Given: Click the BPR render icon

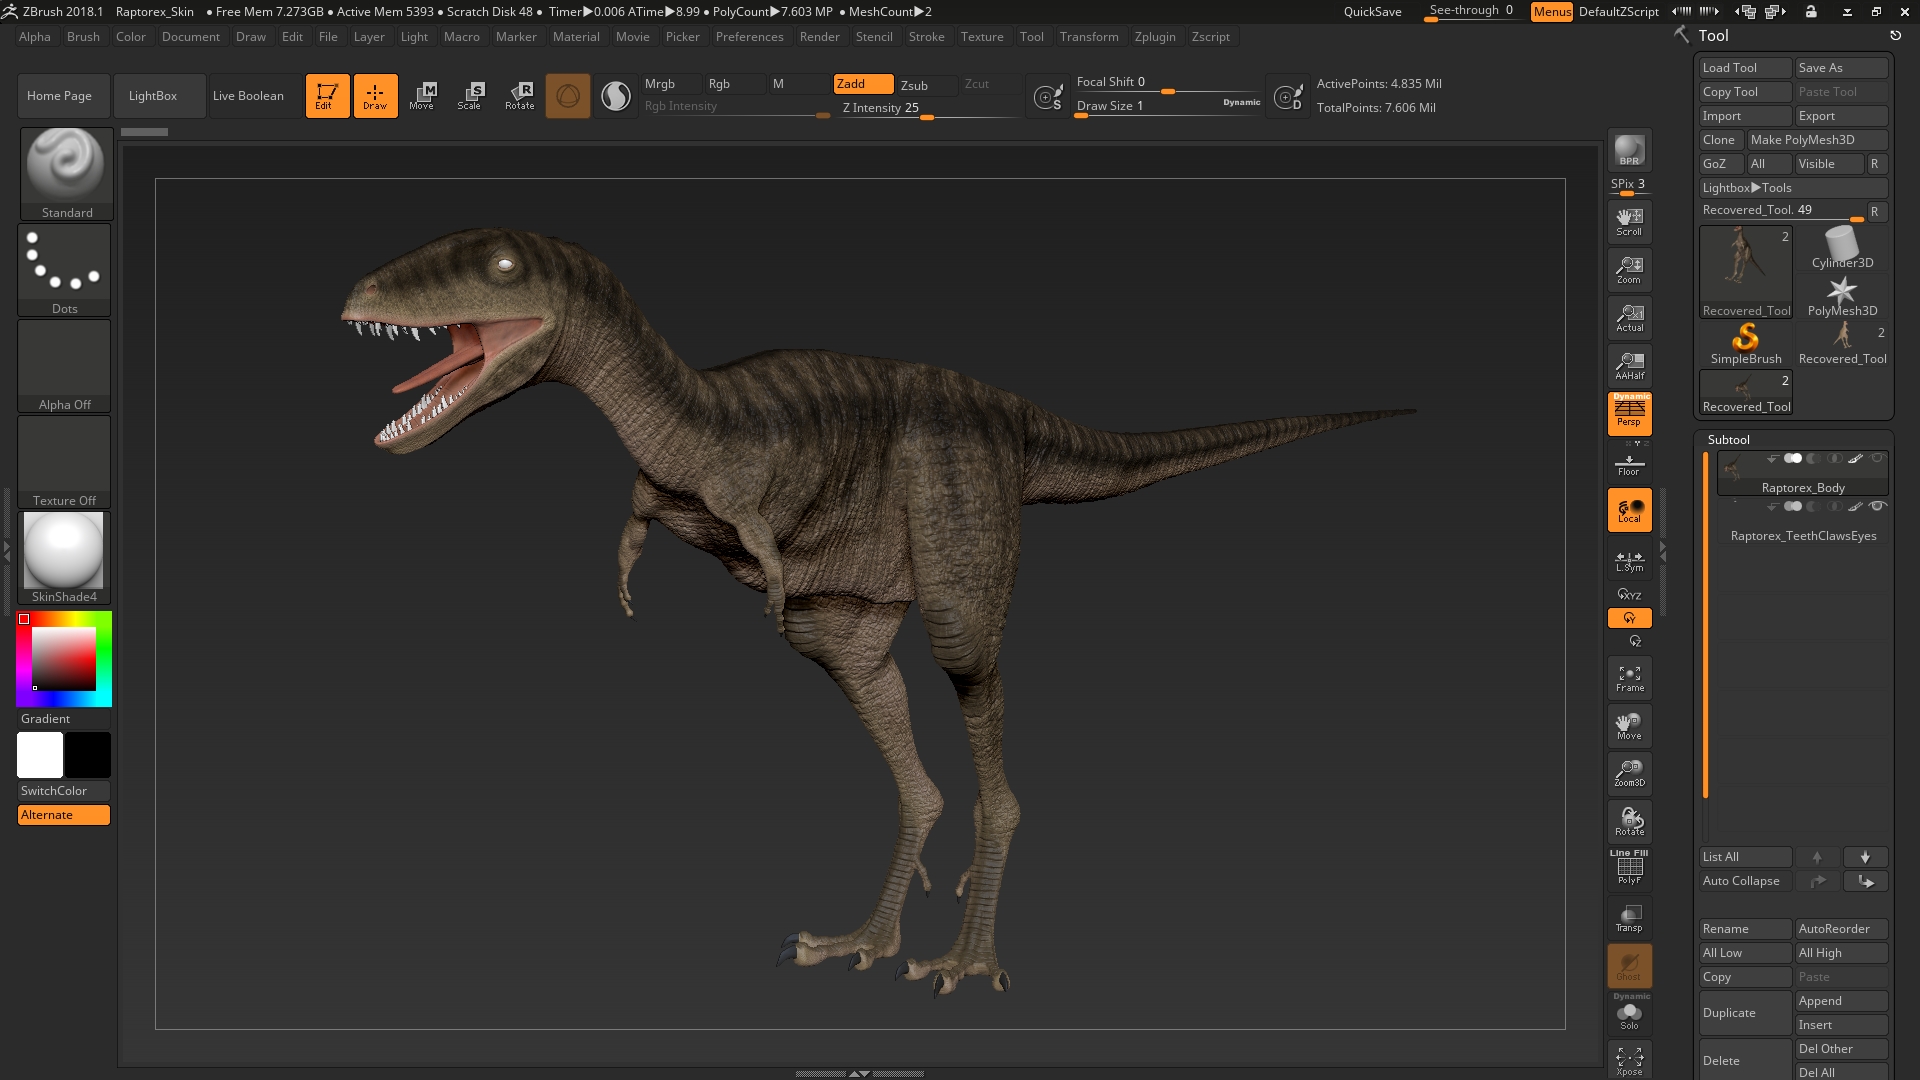Looking at the screenshot, I should point(1629,150).
